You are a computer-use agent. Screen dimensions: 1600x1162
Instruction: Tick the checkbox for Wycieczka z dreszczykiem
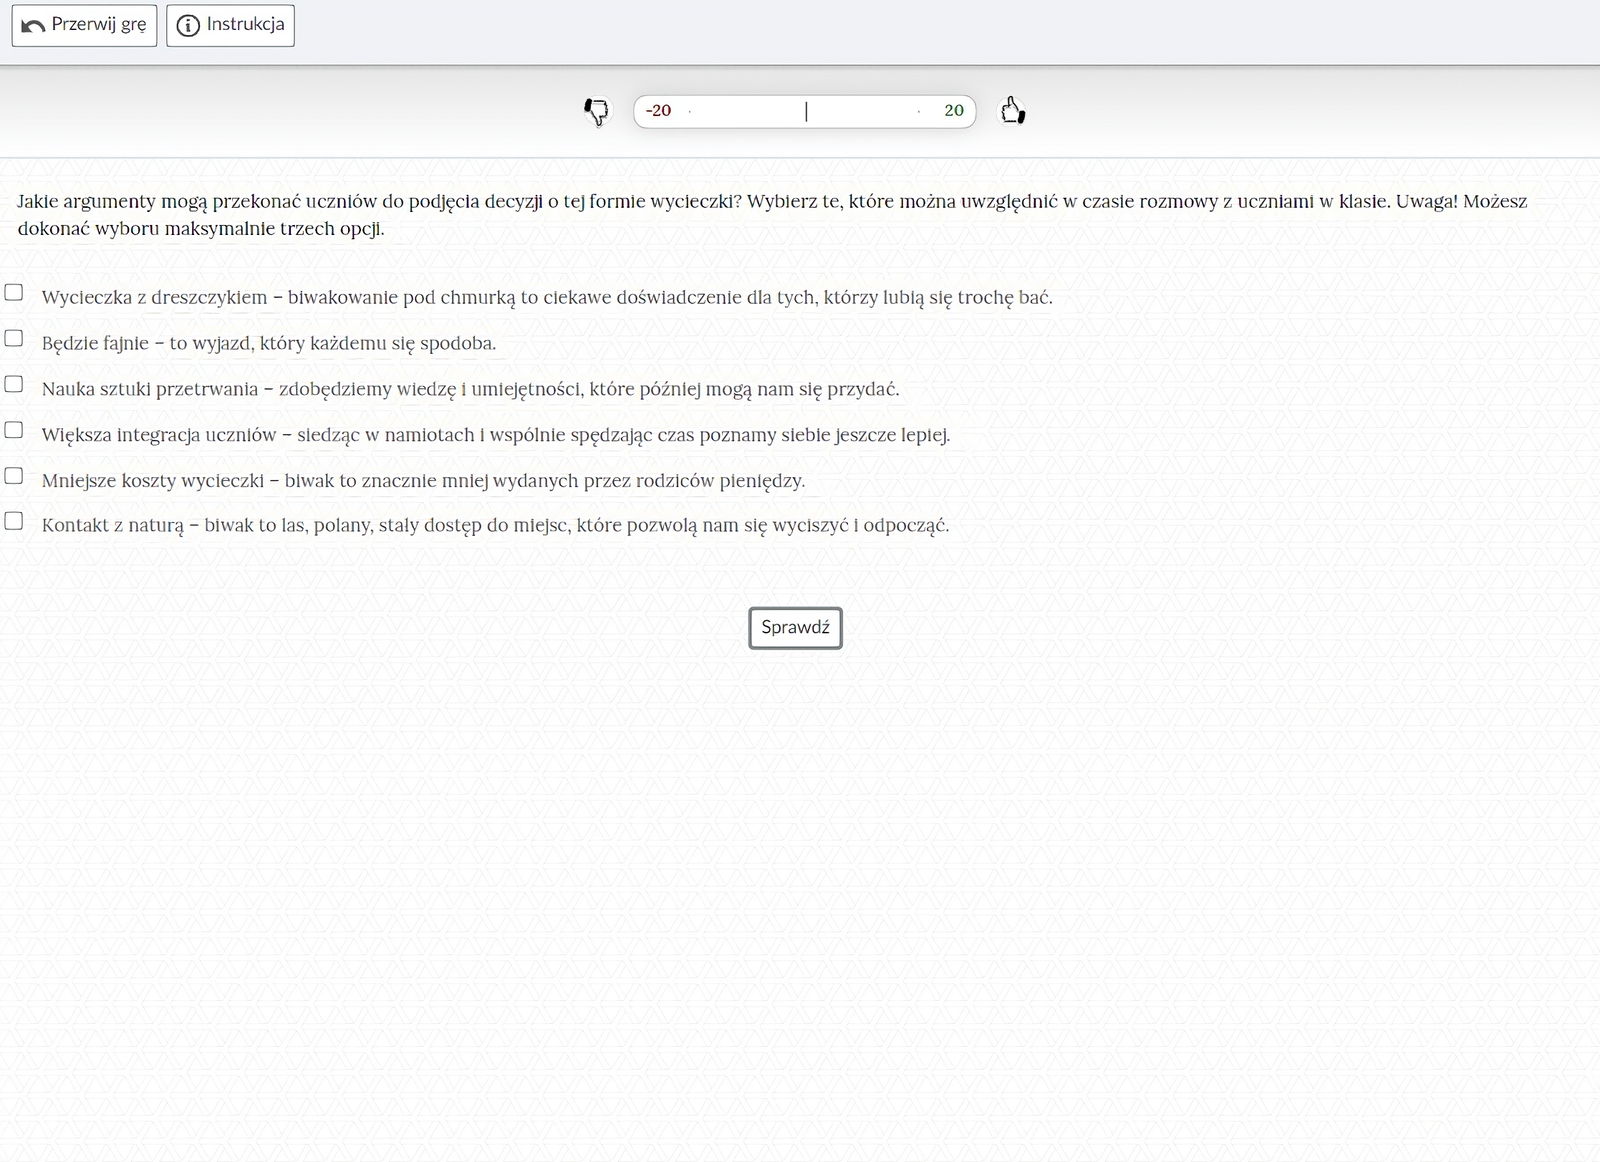[14, 292]
